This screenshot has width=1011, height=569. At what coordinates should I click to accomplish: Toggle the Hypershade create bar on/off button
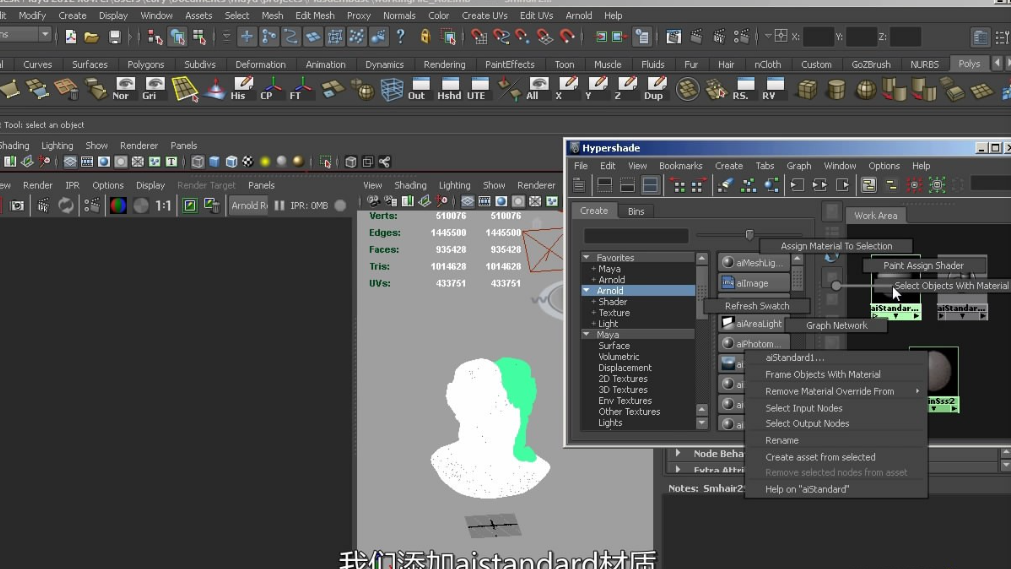579,186
